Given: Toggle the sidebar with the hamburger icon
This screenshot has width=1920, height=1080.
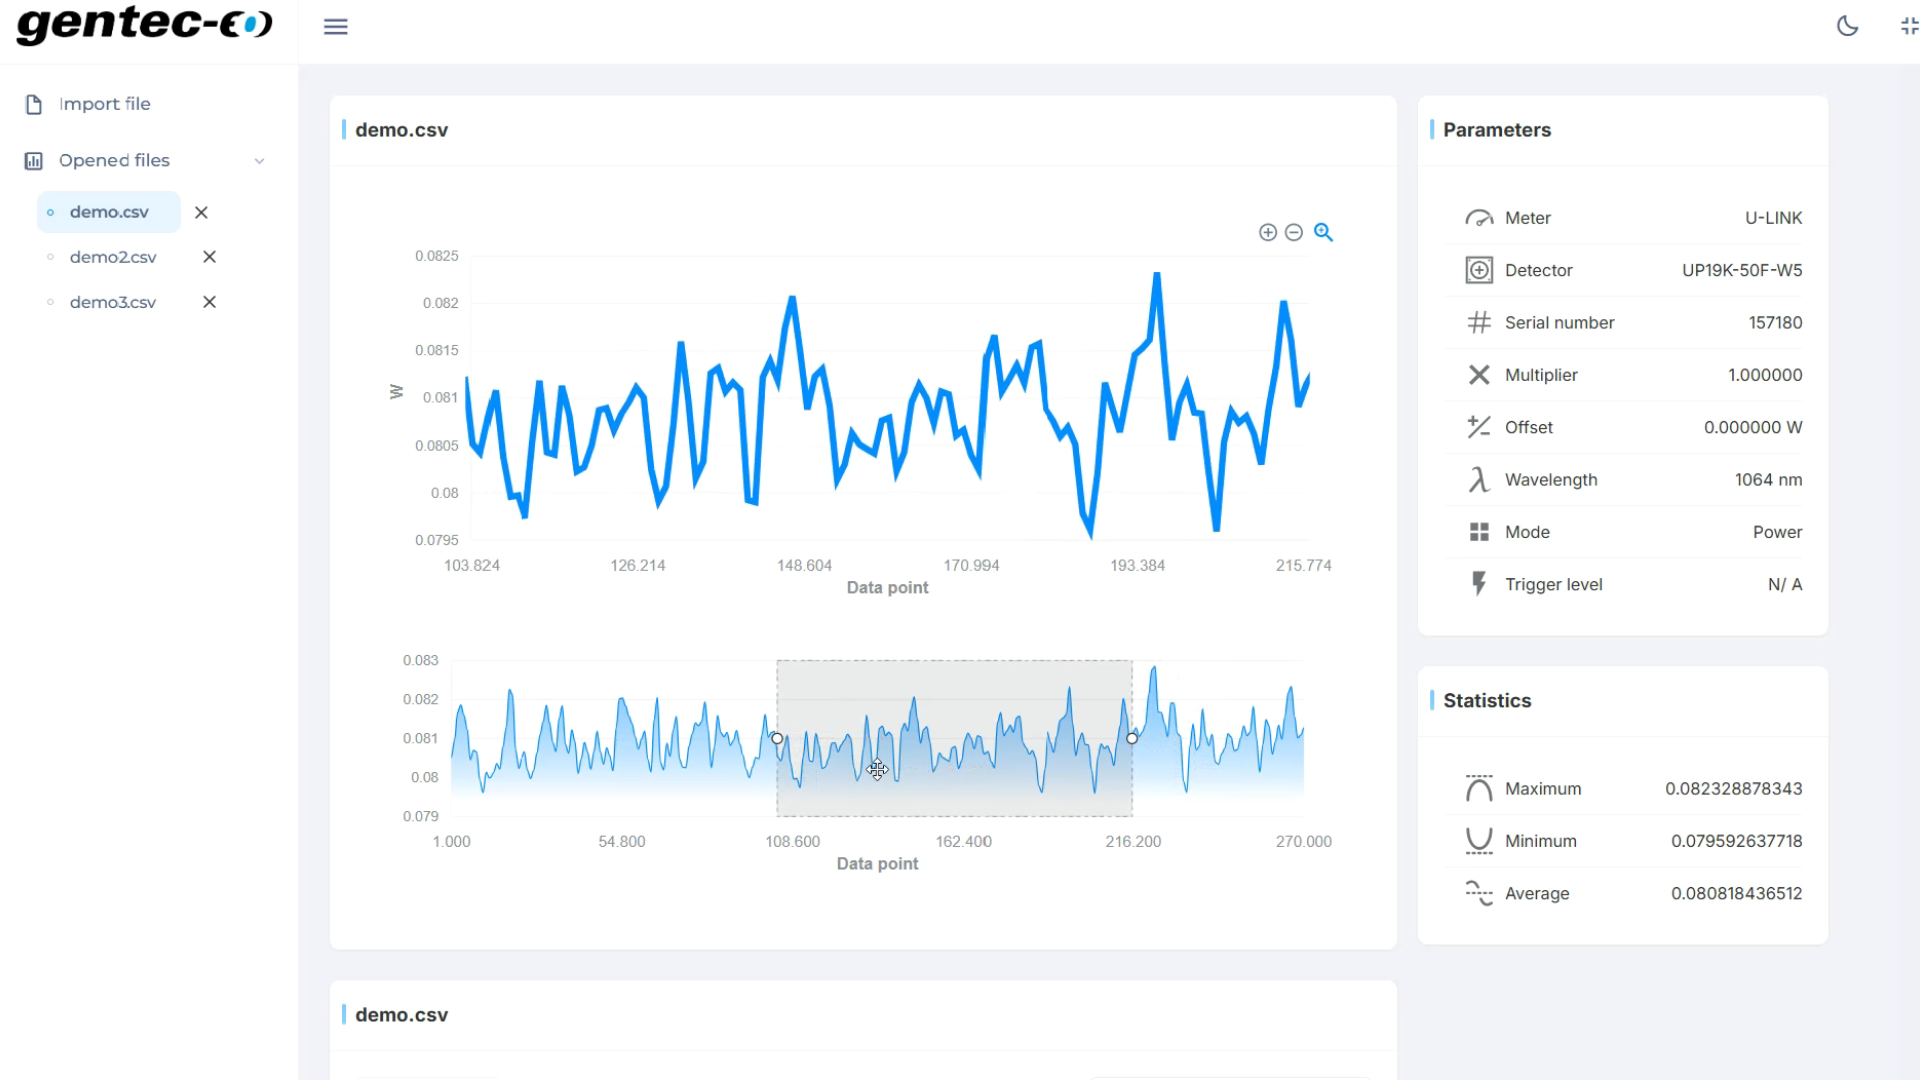Looking at the screenshot, I should (335, 26).
